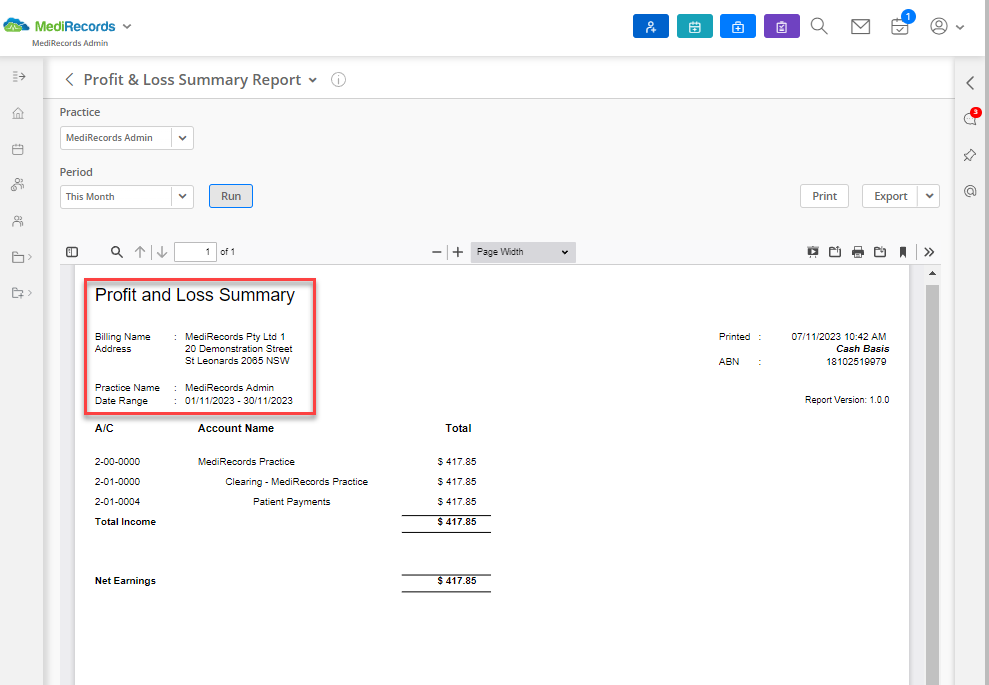Image resolution: width=989 pixels, height=685 pixels.
Task: Go to next page arrow in viewer
Action: [x=162, y=252]
